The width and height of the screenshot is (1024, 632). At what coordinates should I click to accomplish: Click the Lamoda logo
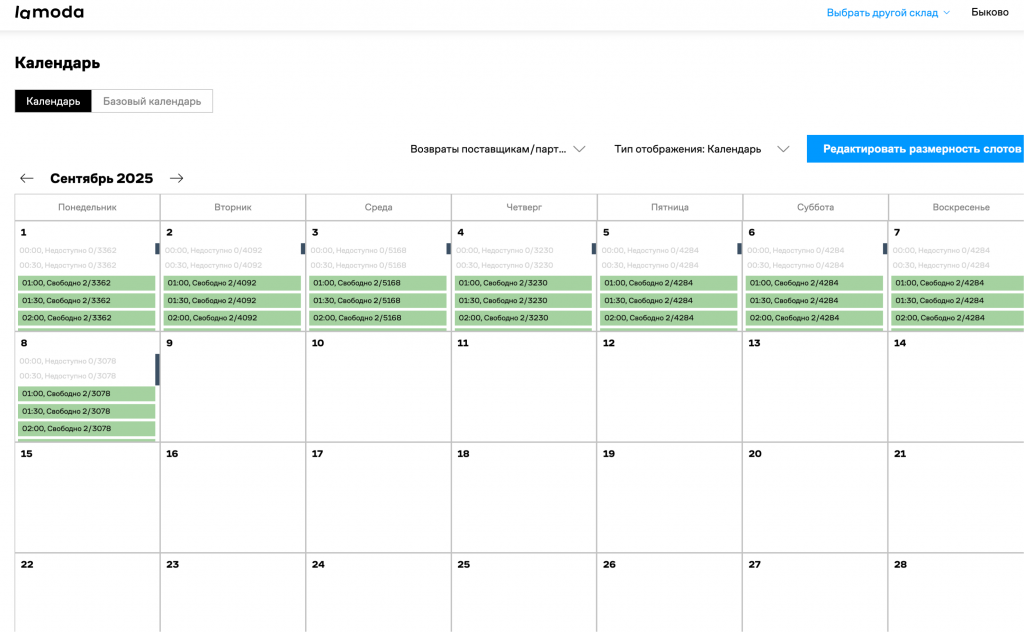[49, 13]
